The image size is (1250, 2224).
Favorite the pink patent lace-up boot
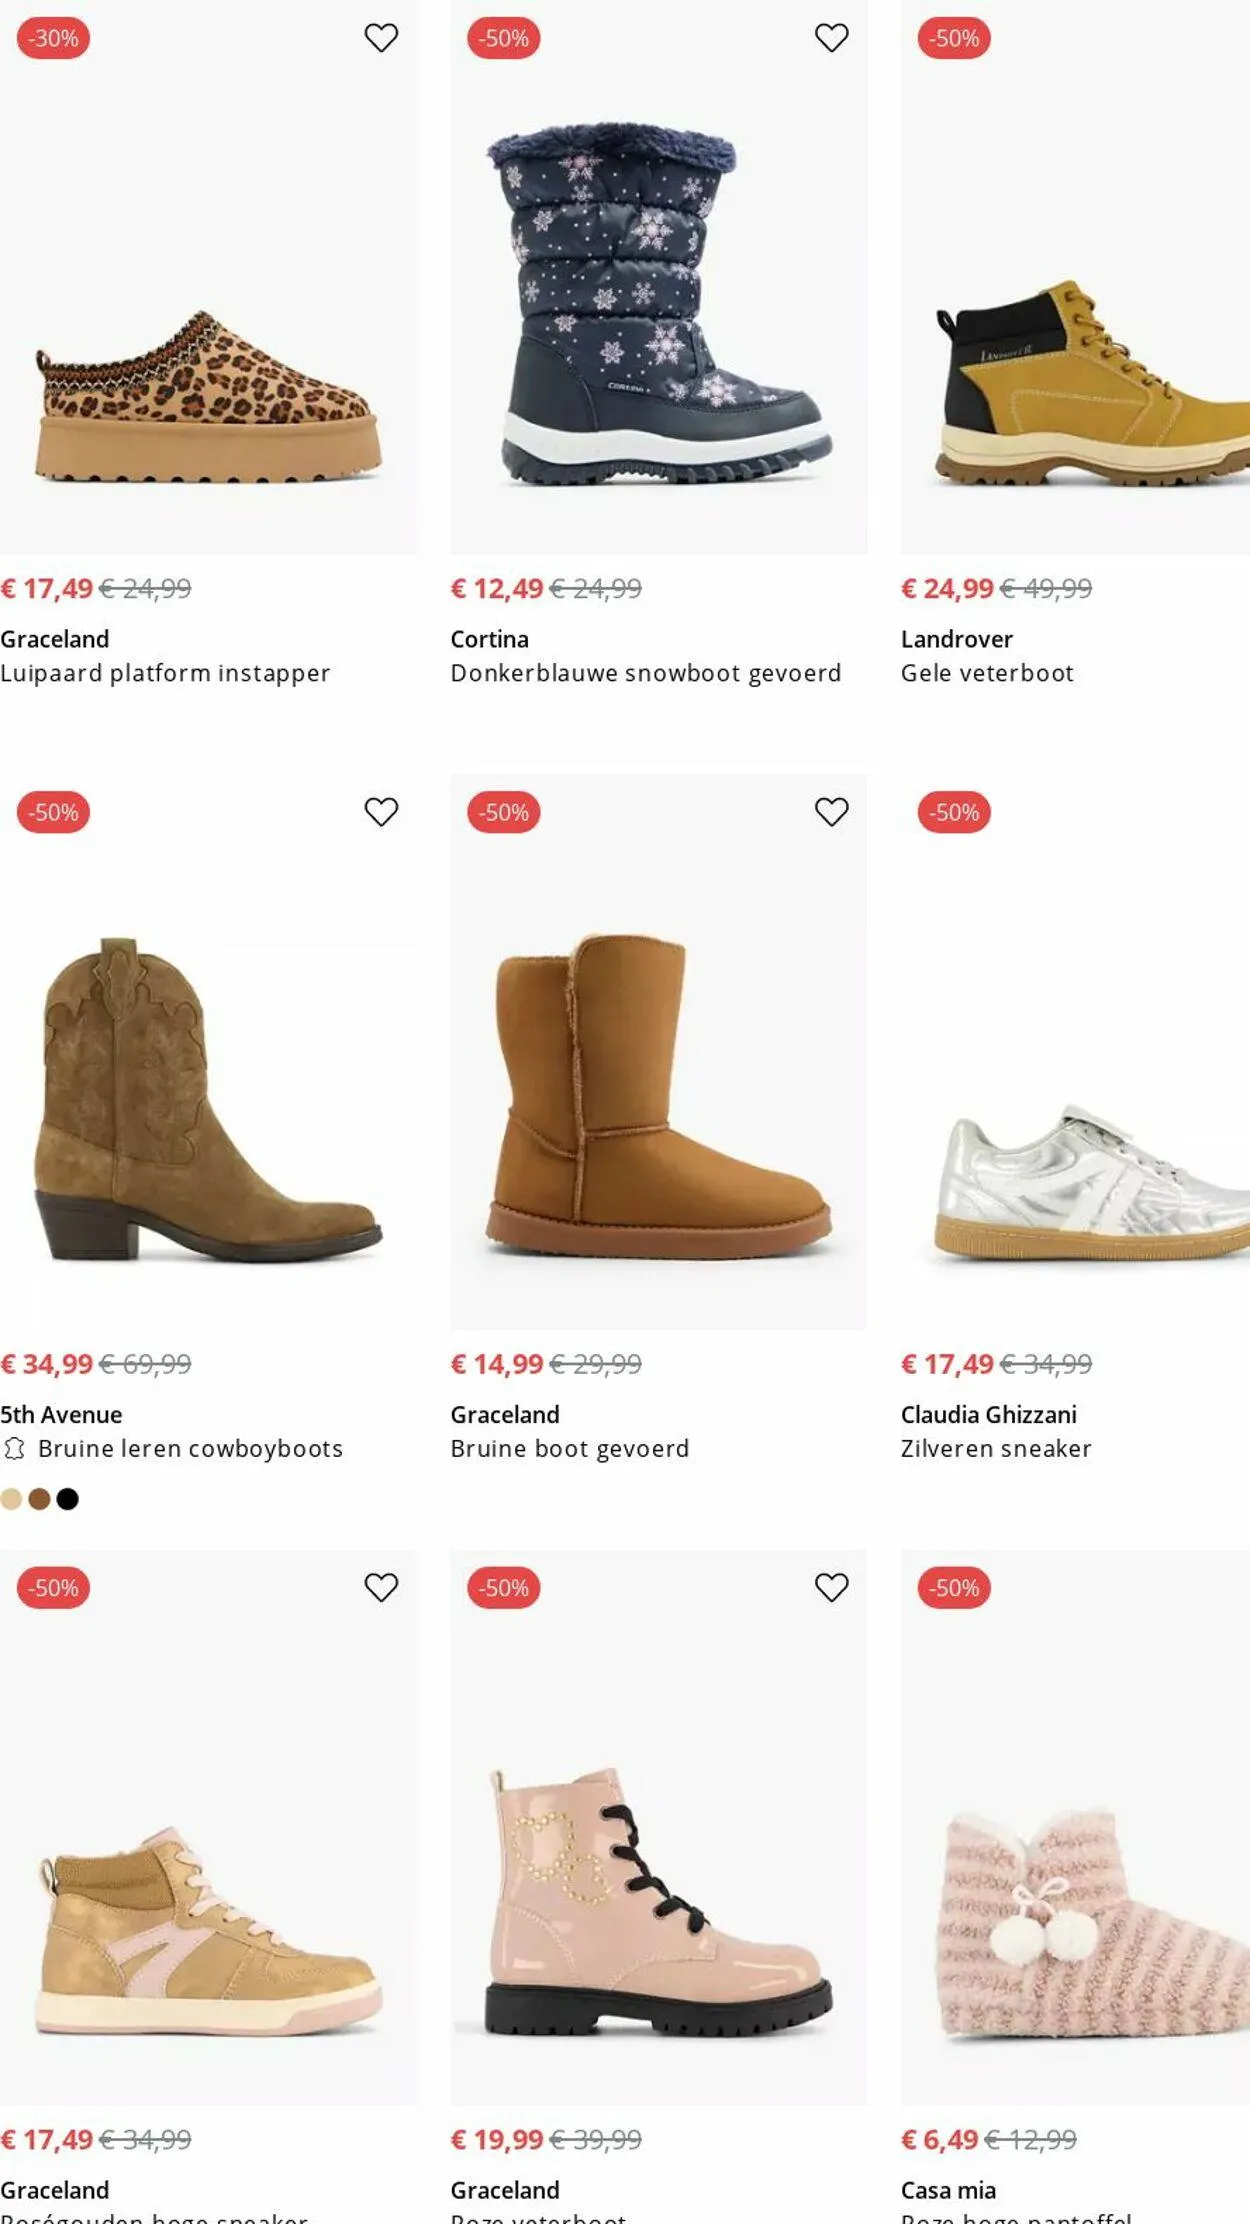831,1587
